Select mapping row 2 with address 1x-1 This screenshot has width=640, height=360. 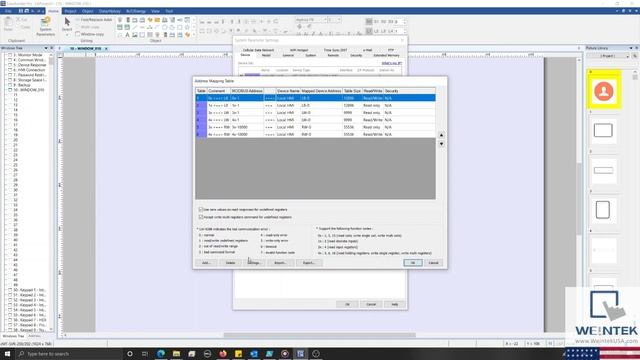(x=315, y=105)
